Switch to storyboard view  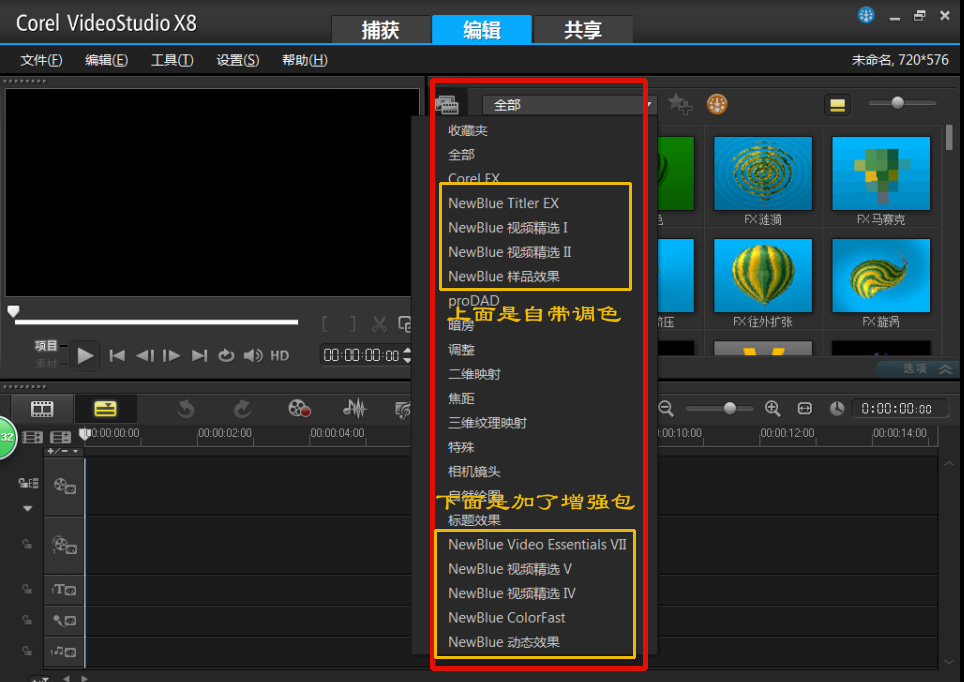[42, 409]
